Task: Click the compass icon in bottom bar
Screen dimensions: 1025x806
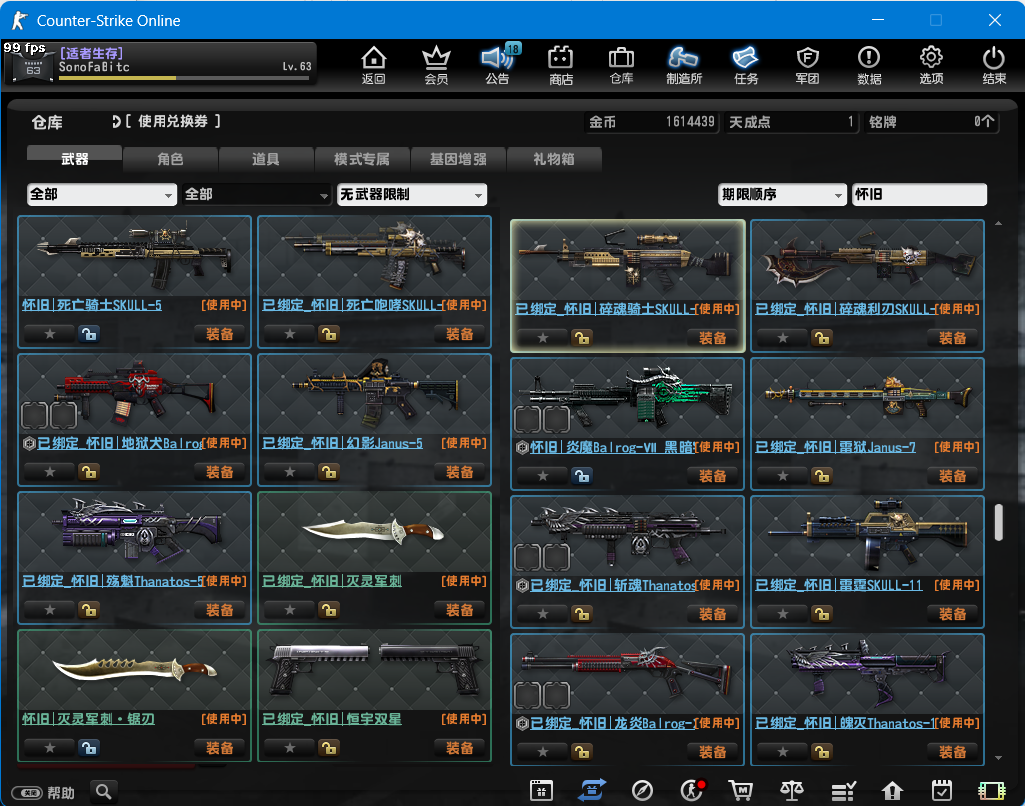Action: point(642,791)
